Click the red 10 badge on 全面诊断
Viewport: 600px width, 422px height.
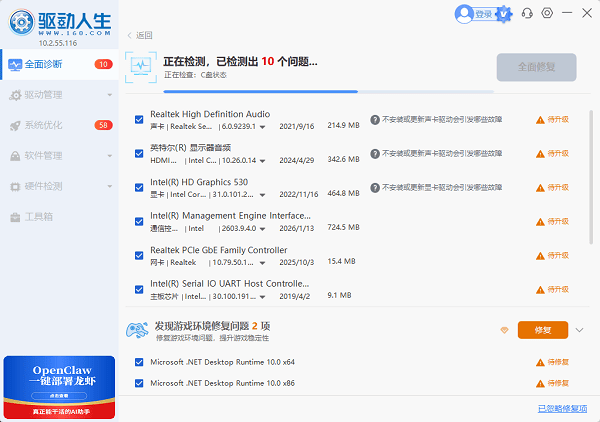103,64
